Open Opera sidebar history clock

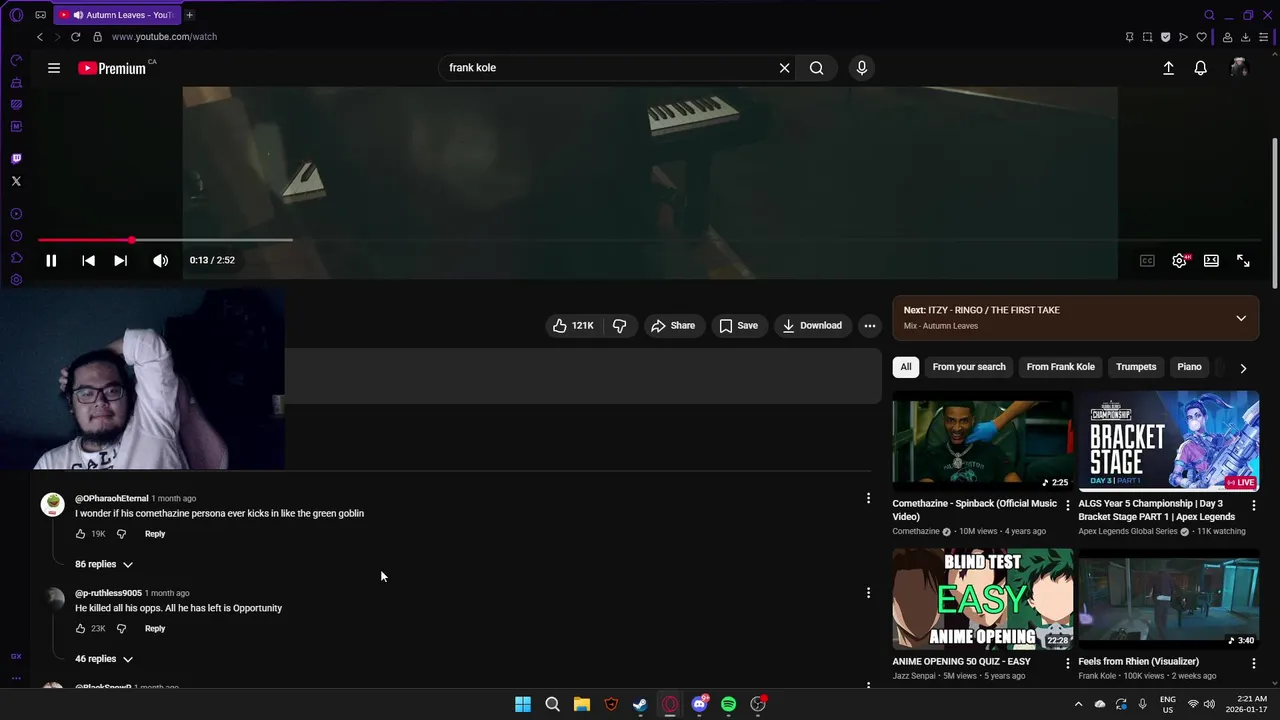(16, 236)
